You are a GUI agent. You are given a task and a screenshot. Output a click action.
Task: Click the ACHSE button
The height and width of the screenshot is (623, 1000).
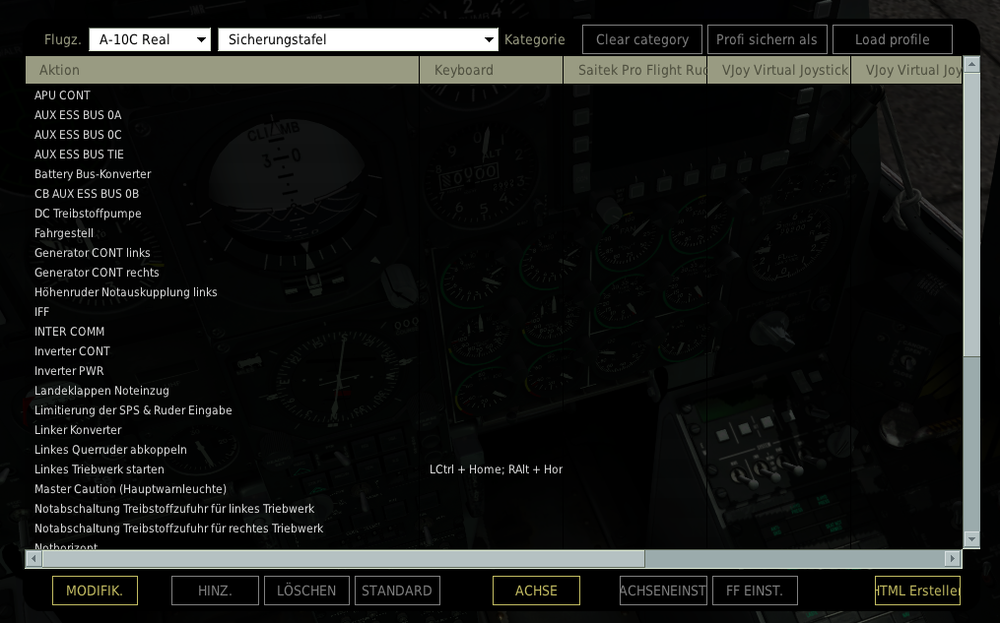(x=536, y=590)
